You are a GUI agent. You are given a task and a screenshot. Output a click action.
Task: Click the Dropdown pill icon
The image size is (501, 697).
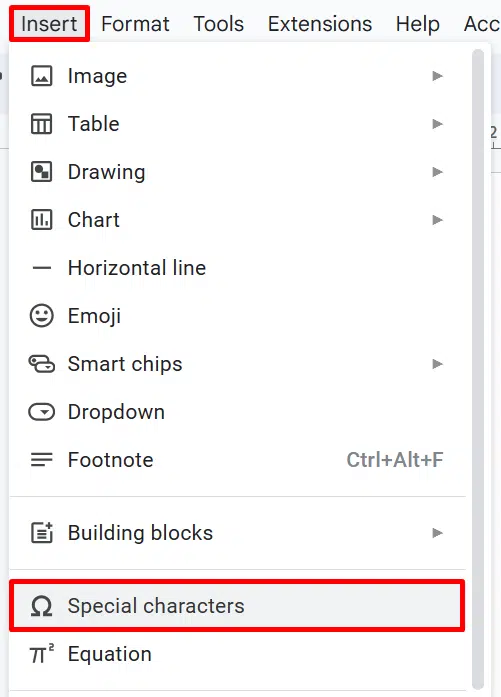point(41,412)
